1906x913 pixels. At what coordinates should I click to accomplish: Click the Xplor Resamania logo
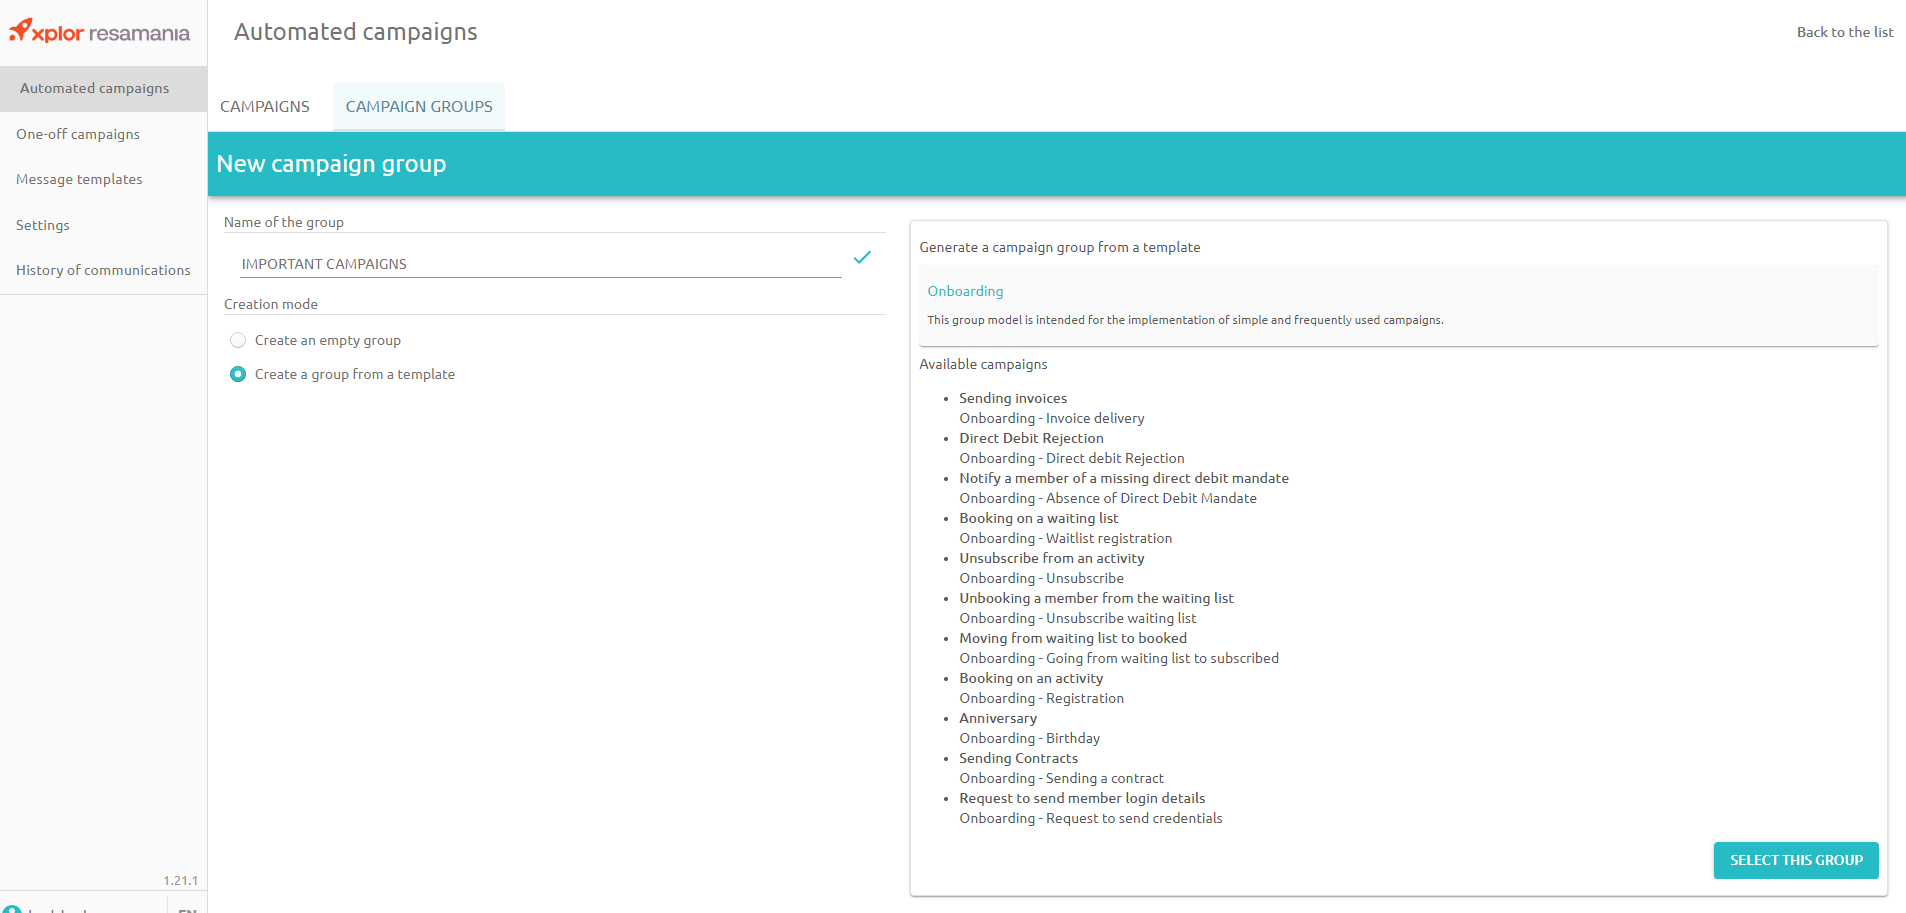[99, 32]
